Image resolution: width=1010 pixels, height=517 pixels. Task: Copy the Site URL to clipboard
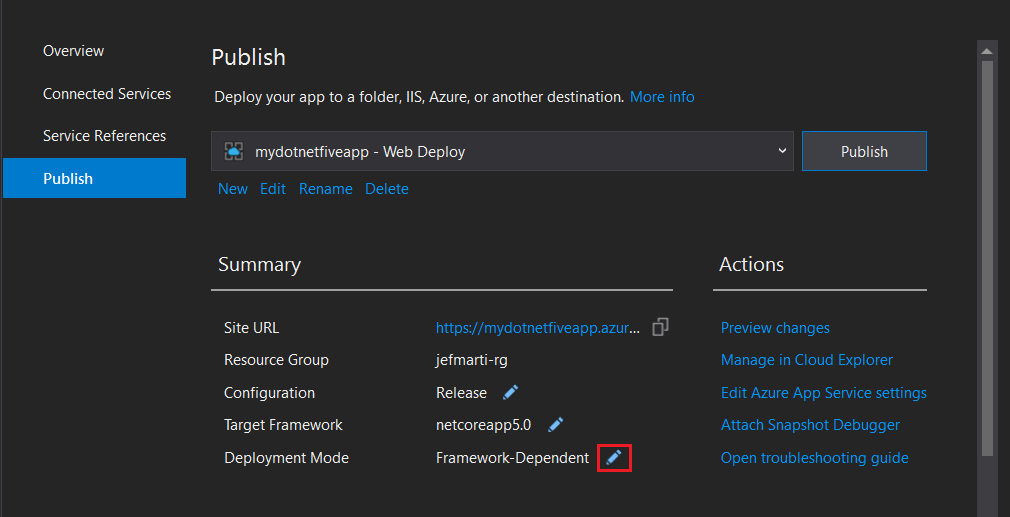pyautogui.click(x=660, y=327)
